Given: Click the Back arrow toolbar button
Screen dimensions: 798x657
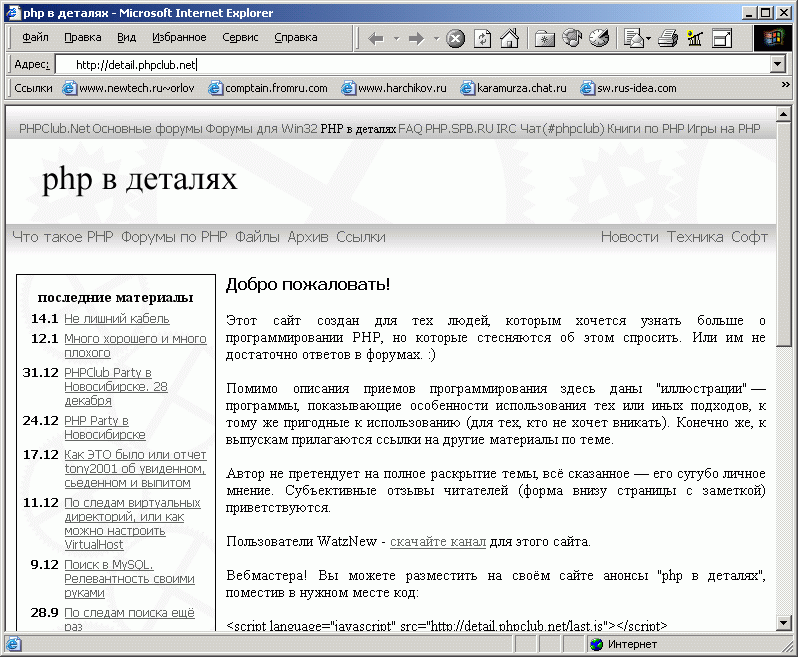Looking at the screenshot, I should click(376, 39).
